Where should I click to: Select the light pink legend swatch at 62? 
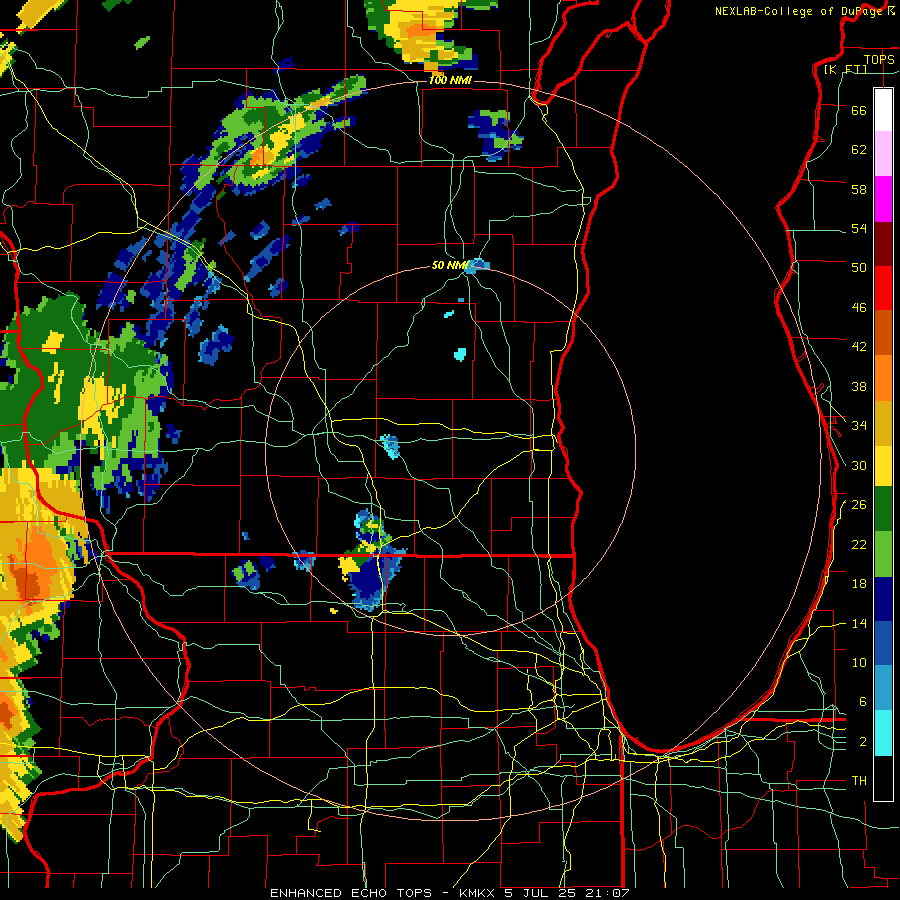pyautogui.click(x=883, y=154)
